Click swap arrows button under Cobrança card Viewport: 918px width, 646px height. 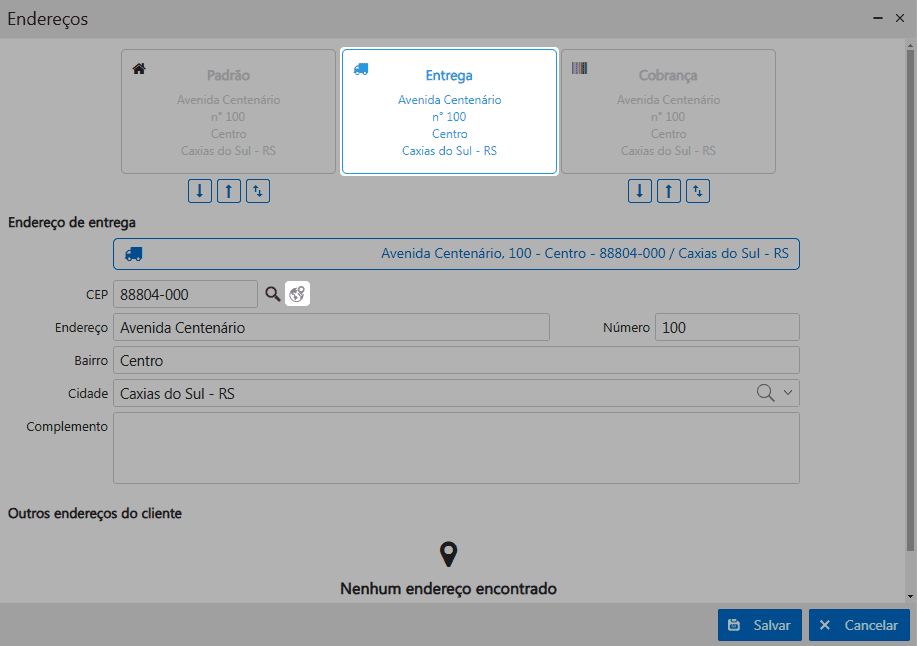pos(698,191)
